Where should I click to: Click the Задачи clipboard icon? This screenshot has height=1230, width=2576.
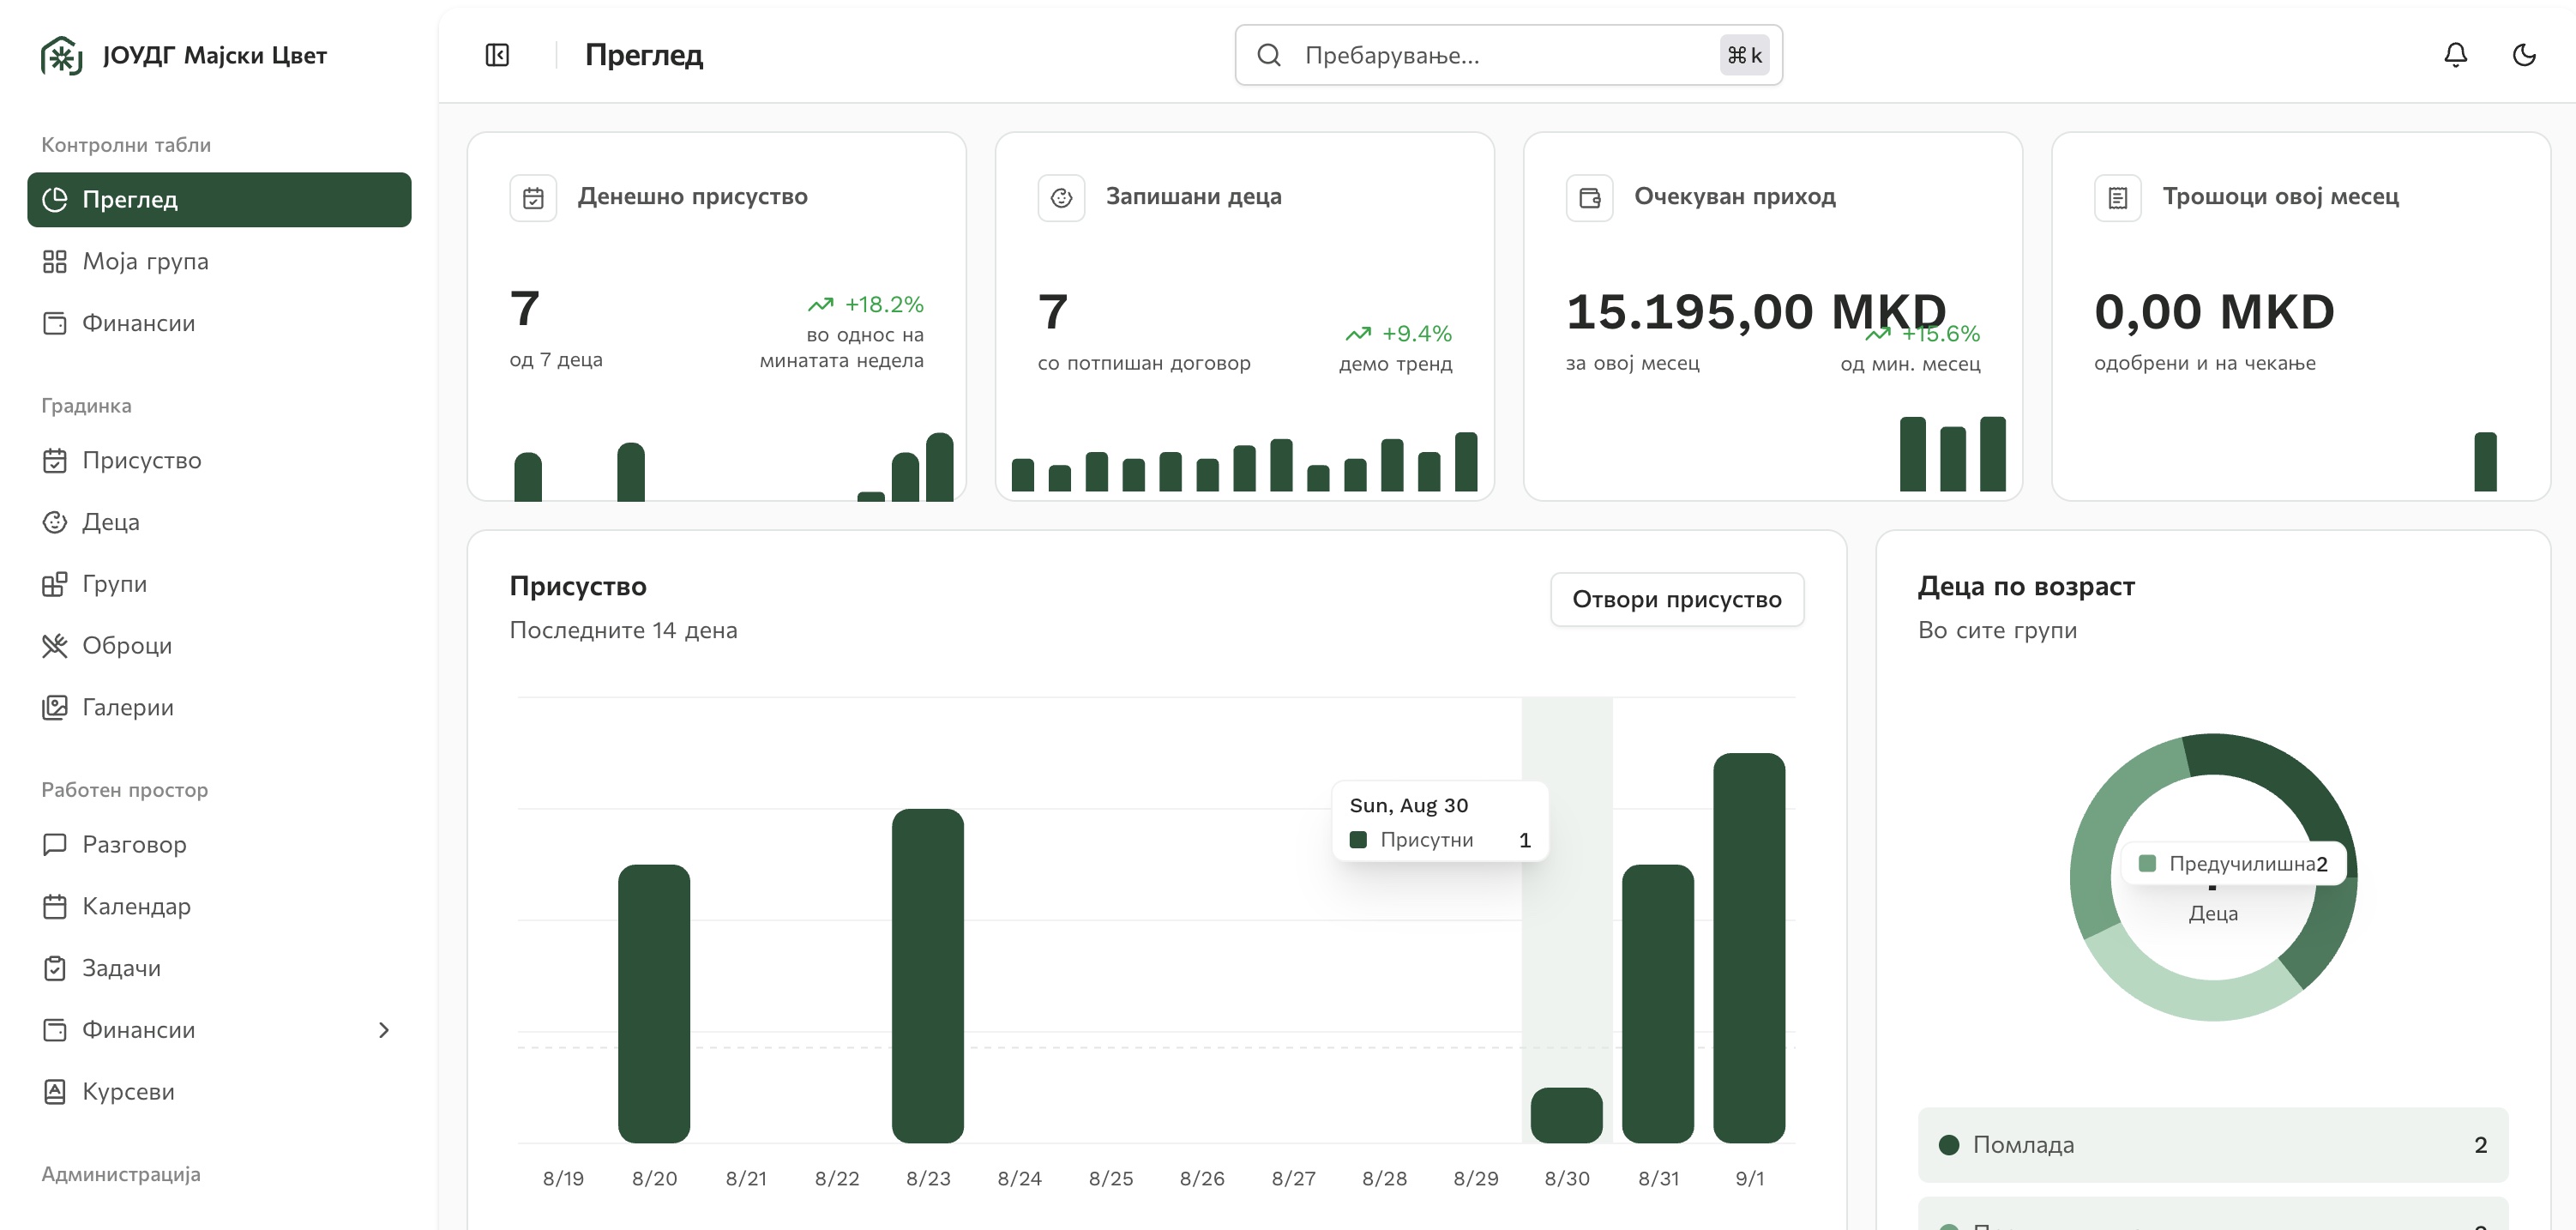point(55,968)
